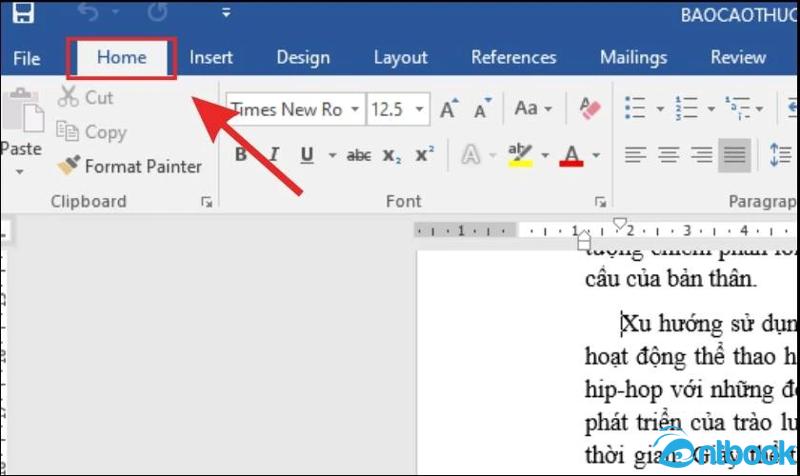
Task: Open the font color dropdown arrow
Action: point(596,155)
